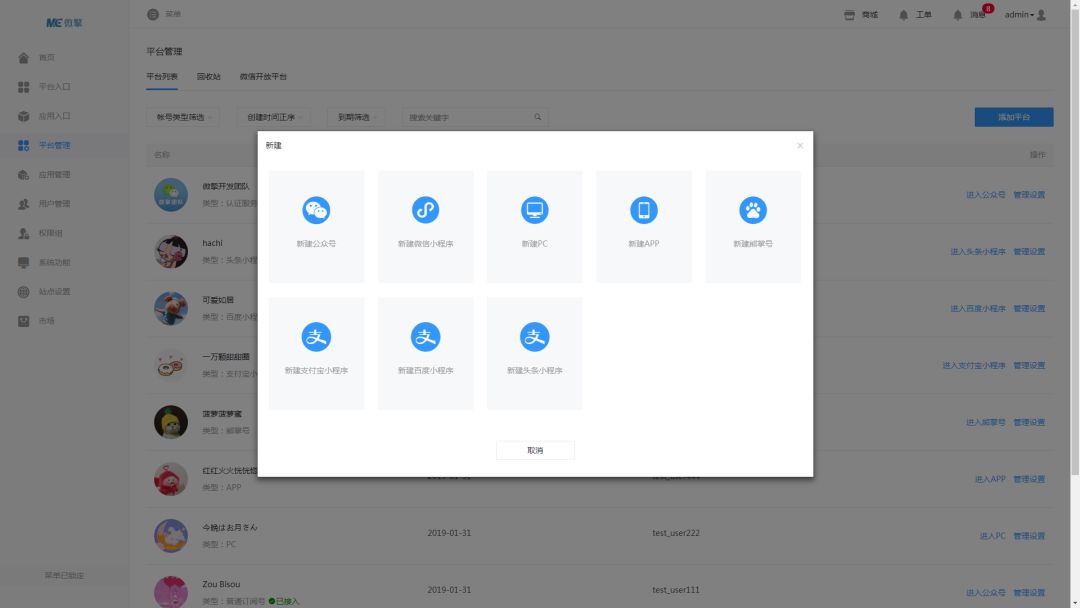The image size is (1080, 608).
Task: Switch to the 回收站 tab
Action: (x=209, y=76)
